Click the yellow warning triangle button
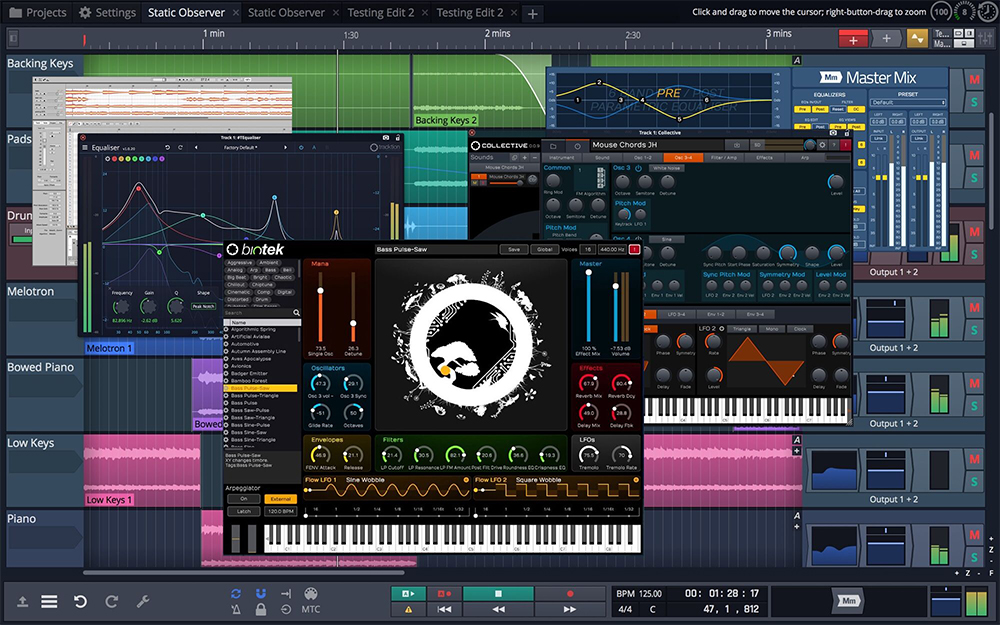The width and height of the screenshot is (1000, 625). pyautogui.click(x=408, y=610)
